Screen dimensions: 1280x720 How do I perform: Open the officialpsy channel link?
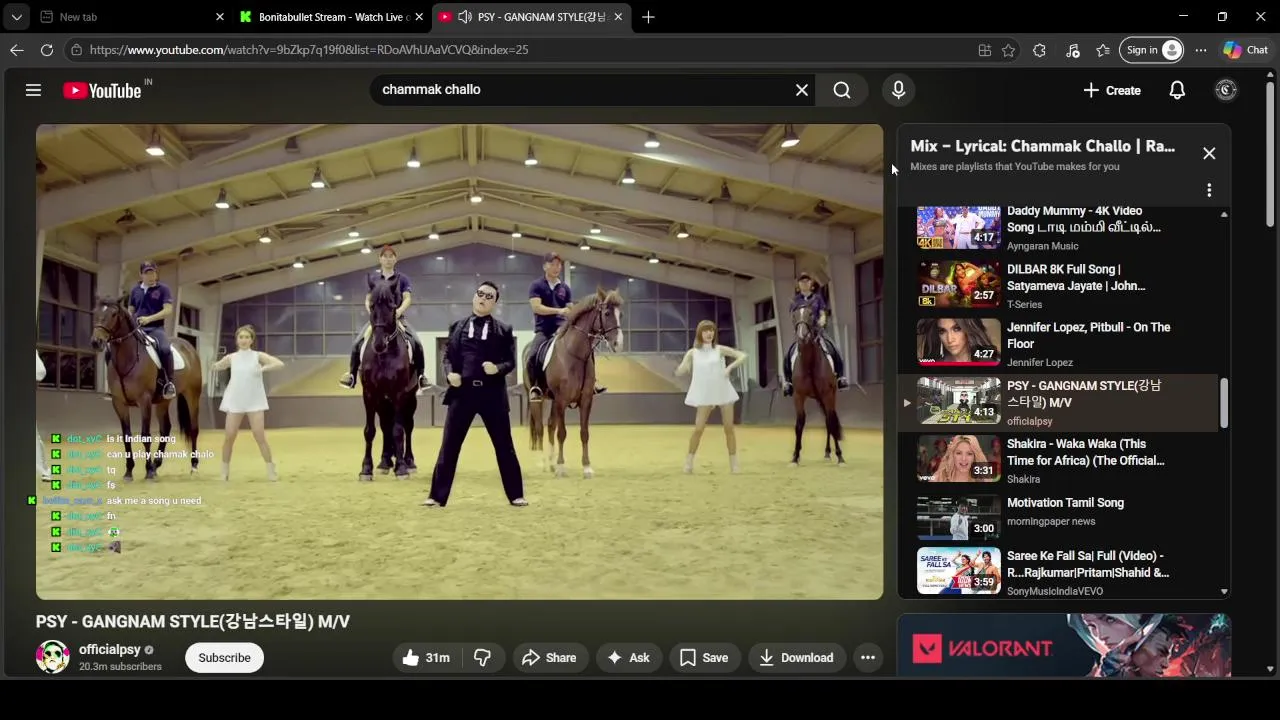(110, 650)
